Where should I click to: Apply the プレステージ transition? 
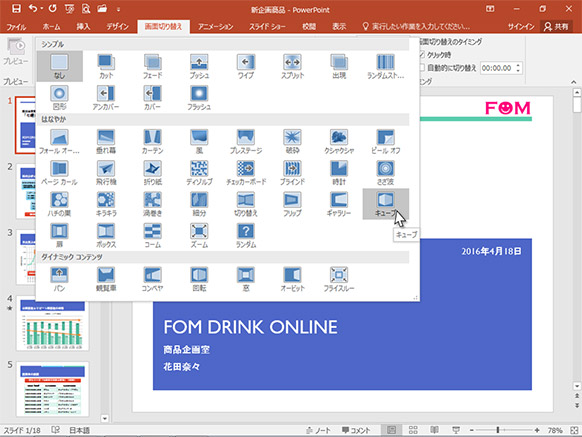coord(246,141)
